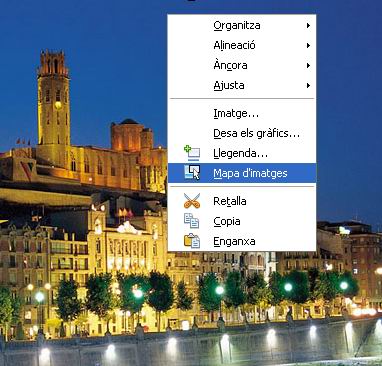
Task: Click the clipboard icon beside Enganxa
Action: pyautogui.click(x=192, y=241)
